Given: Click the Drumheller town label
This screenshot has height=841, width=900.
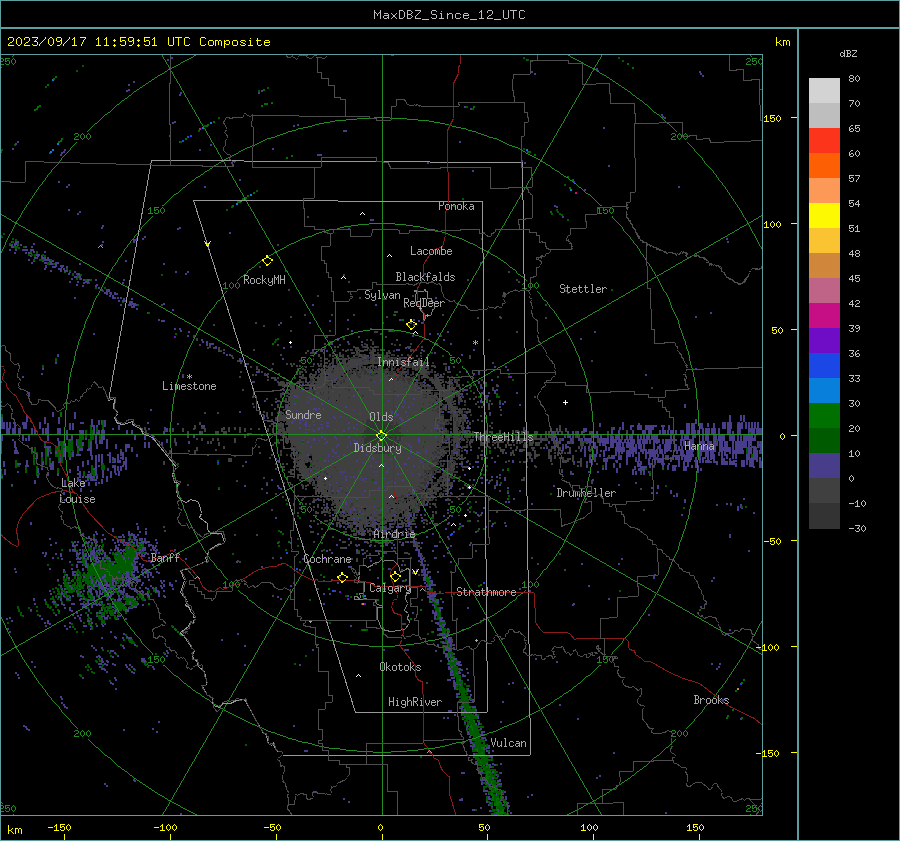Looking at the screenshot, I should point(586,493).
